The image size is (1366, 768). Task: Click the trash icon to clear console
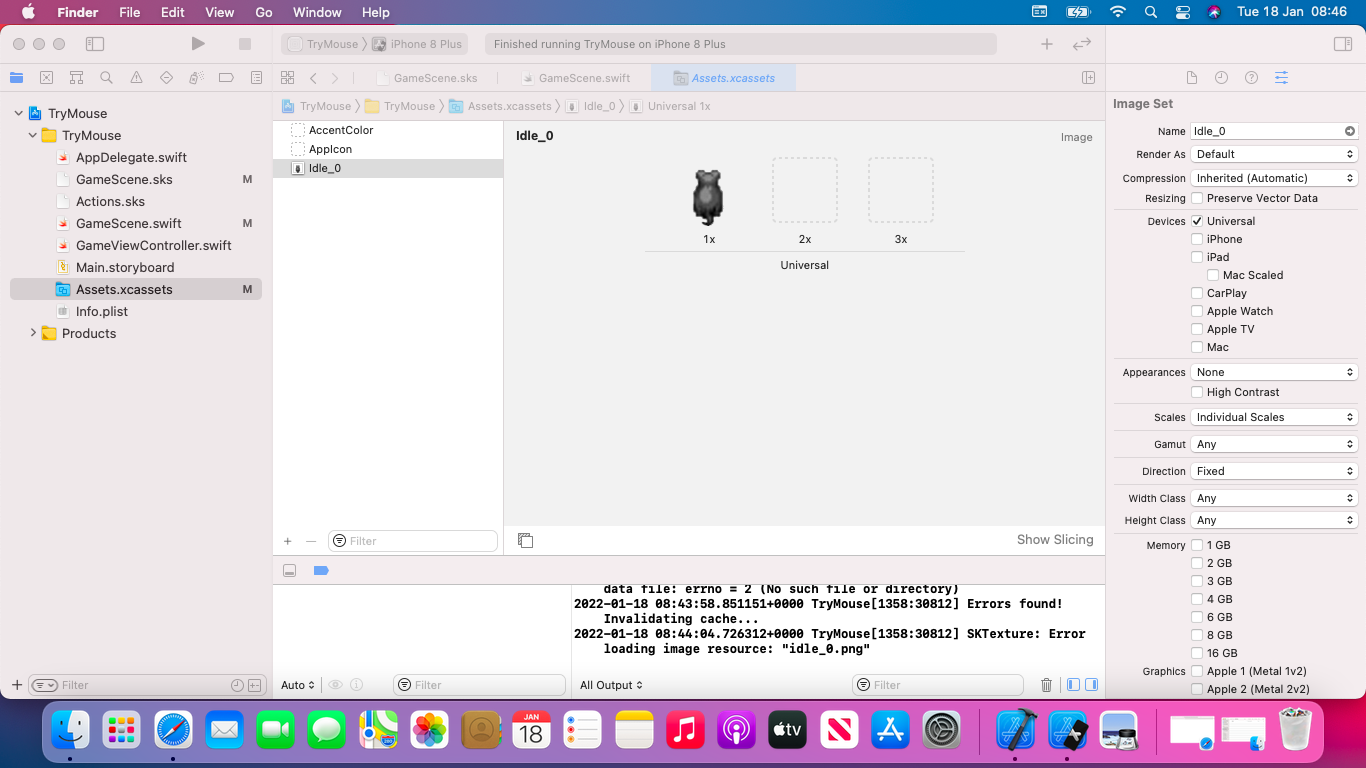(x=1046, y=685)
